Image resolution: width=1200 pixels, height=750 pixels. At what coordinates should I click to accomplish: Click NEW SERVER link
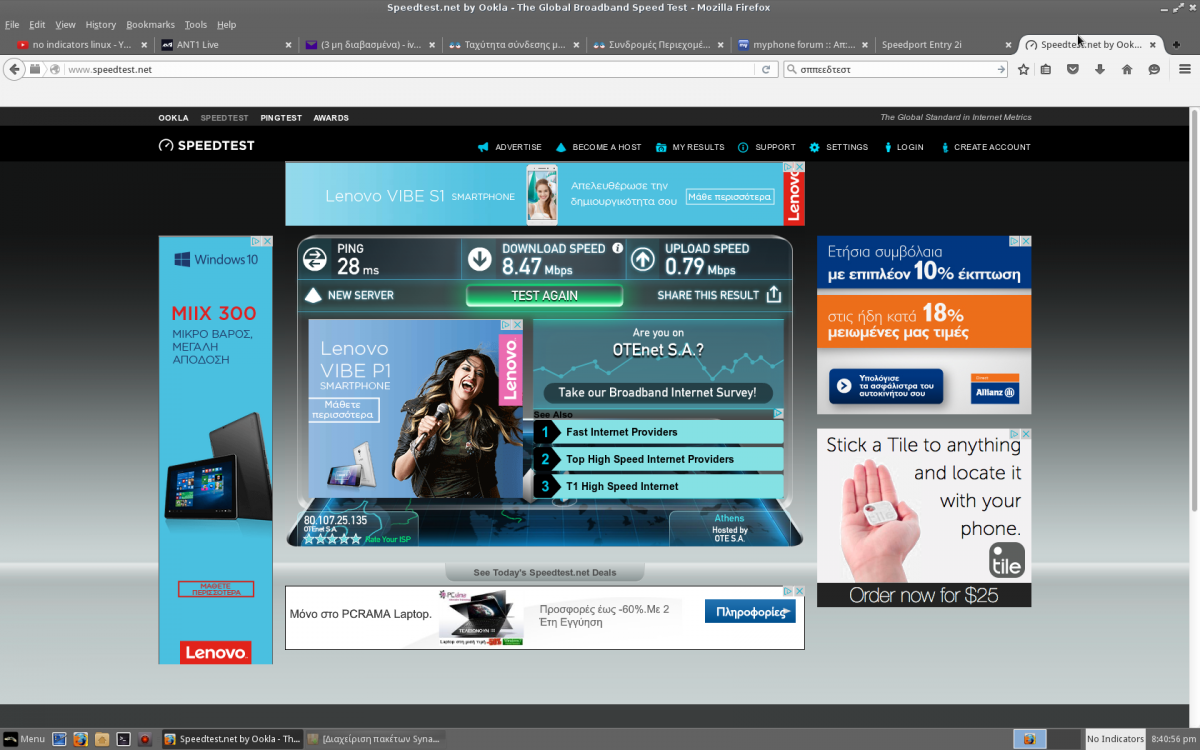tap(360, 295)
